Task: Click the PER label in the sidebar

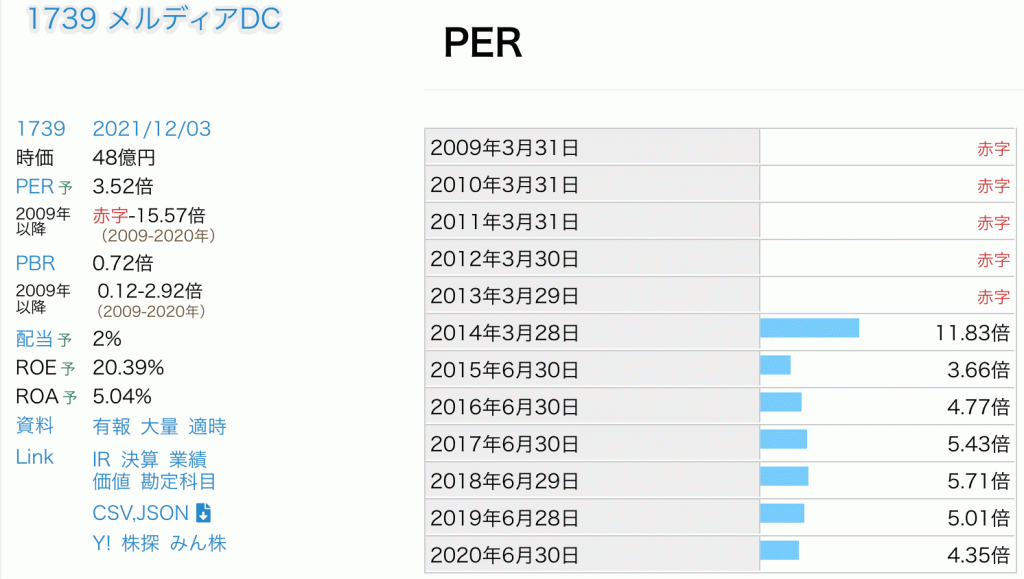Action: click(x=36, y=186)
